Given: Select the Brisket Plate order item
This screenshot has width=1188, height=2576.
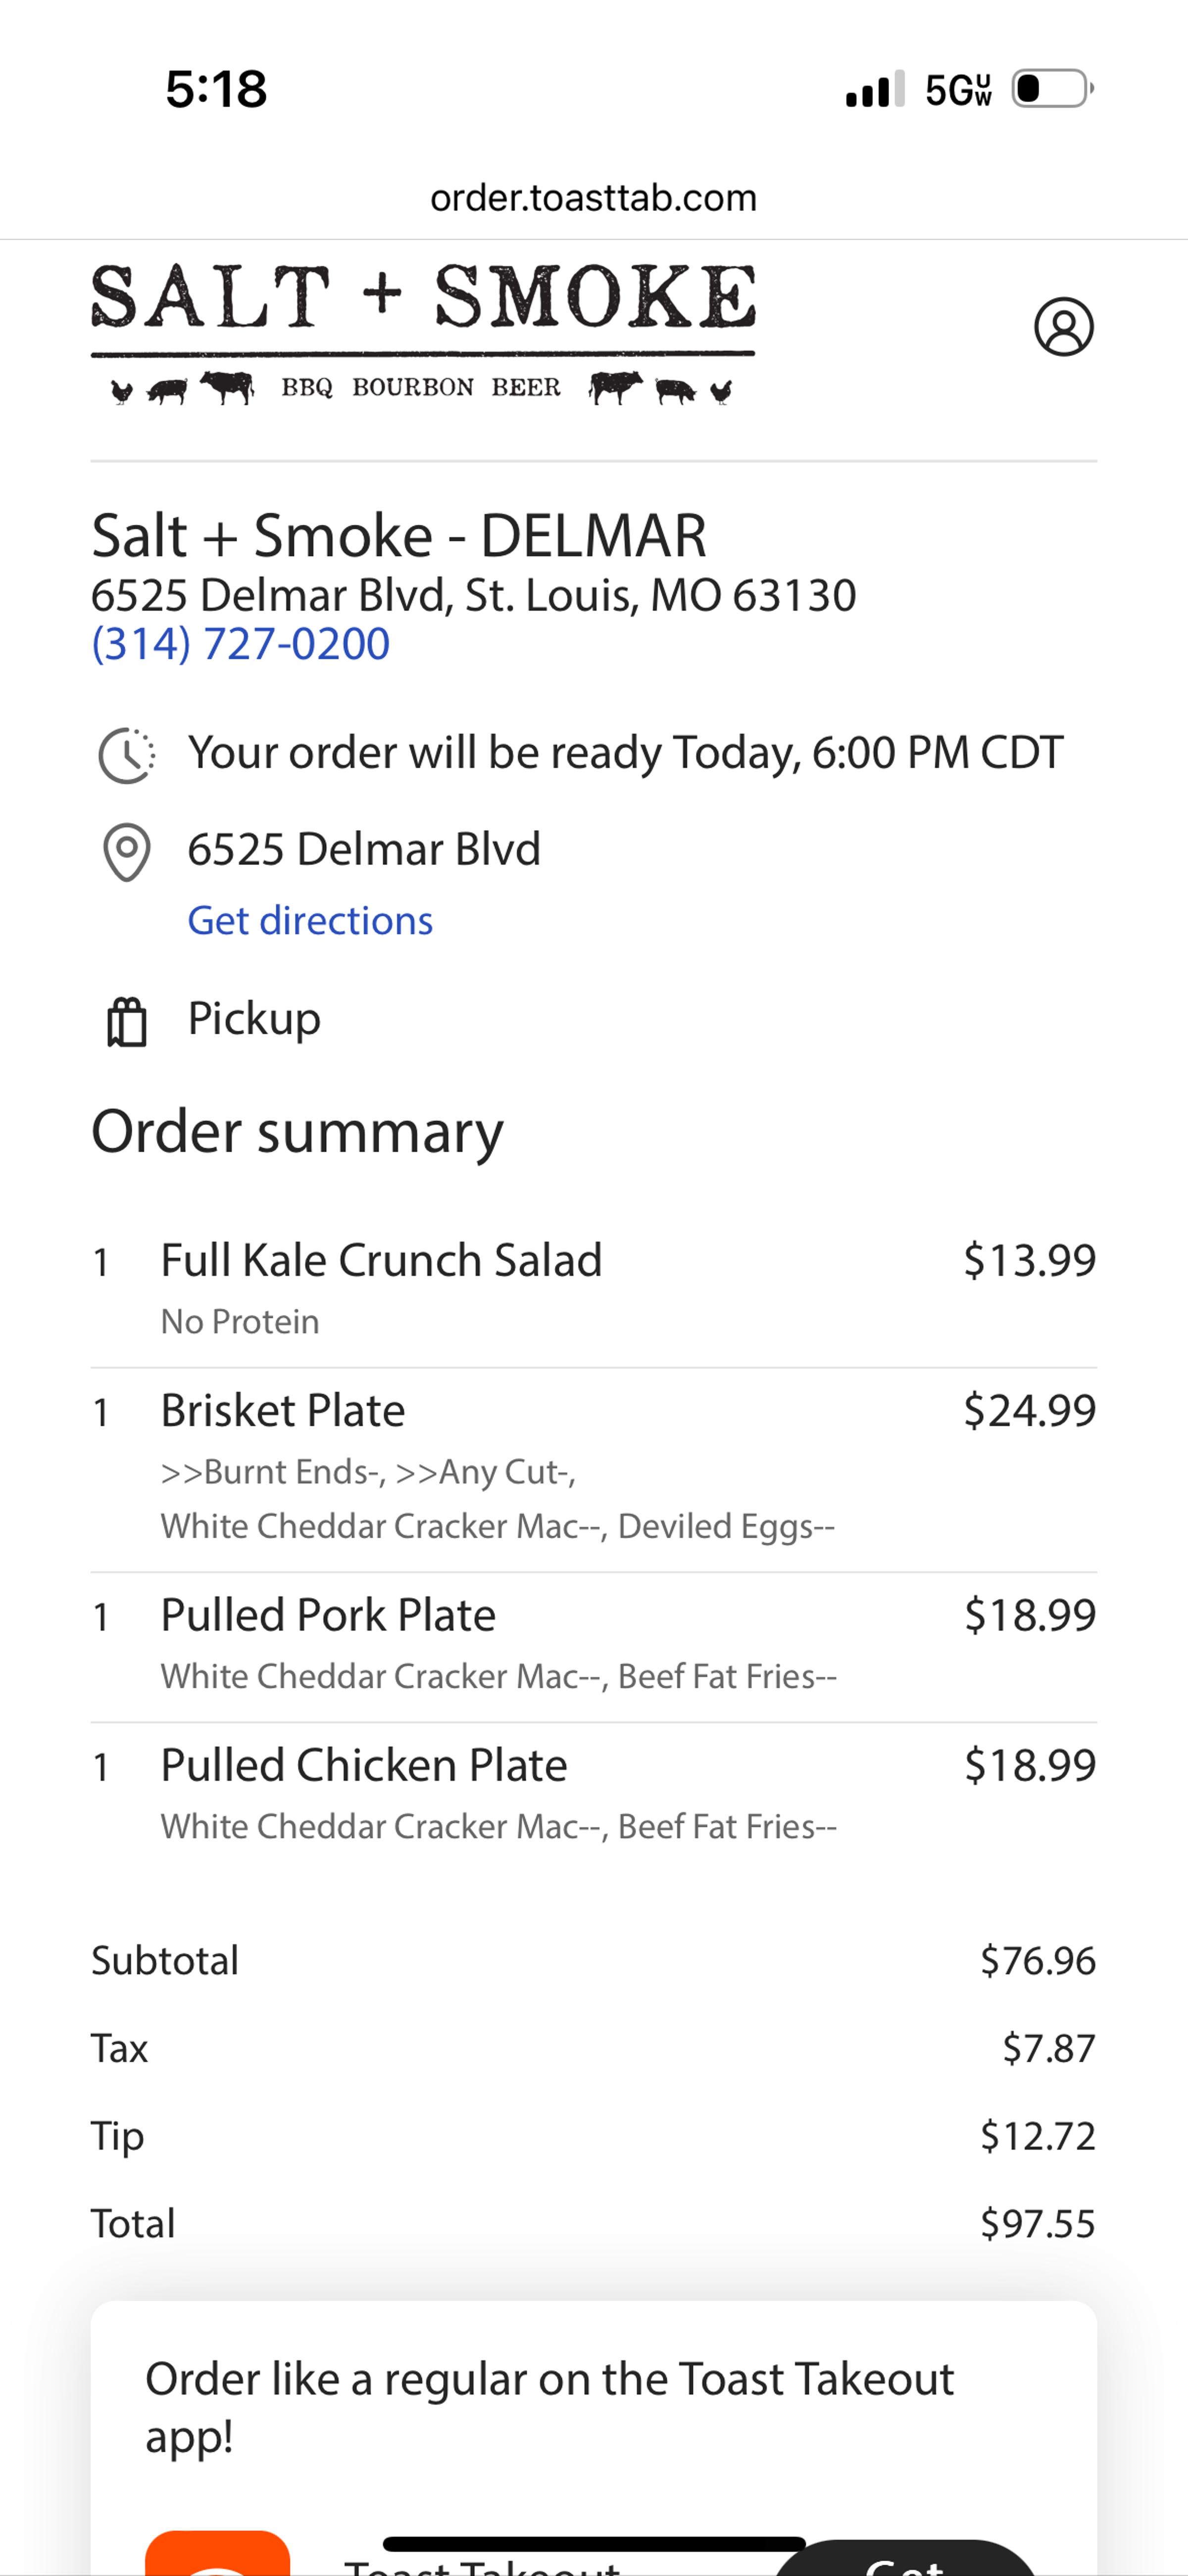Looking at the screenshot, I should (283, 1411).
